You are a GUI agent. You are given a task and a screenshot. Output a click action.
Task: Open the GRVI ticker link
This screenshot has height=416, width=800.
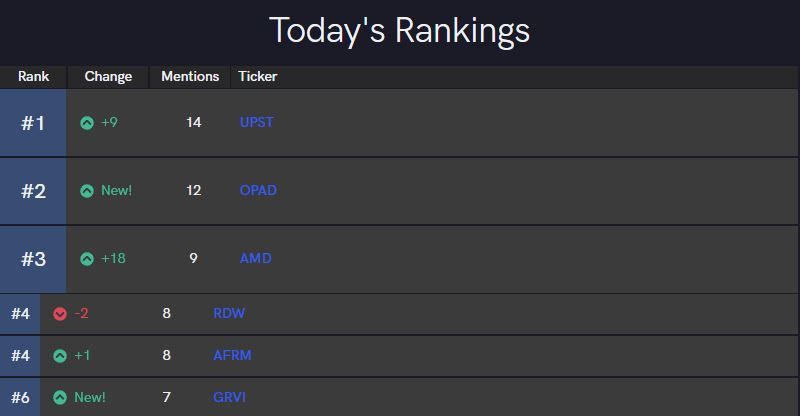click(x=229, y=397)
